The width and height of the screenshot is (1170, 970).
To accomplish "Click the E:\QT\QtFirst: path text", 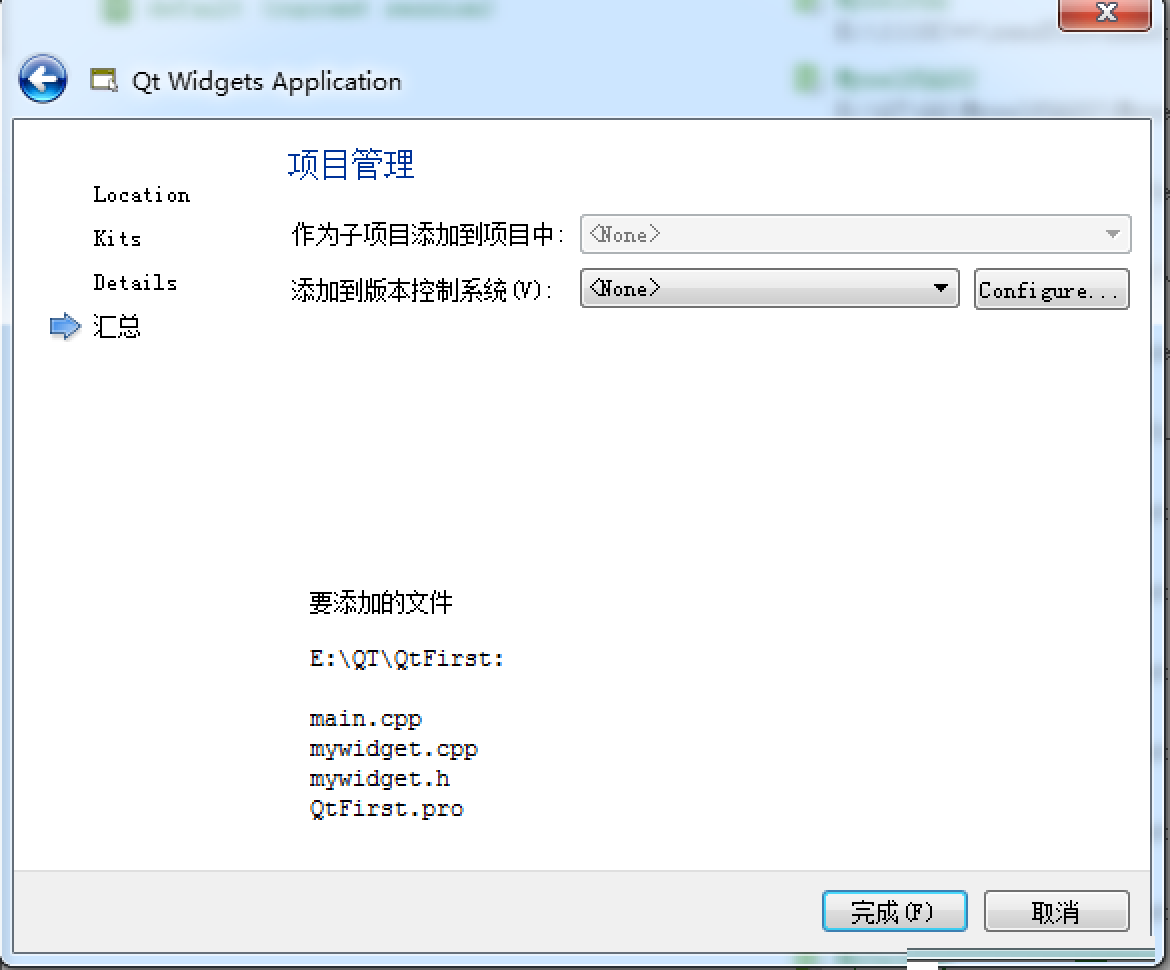I will pyautogui.click(x=407, y=659).
